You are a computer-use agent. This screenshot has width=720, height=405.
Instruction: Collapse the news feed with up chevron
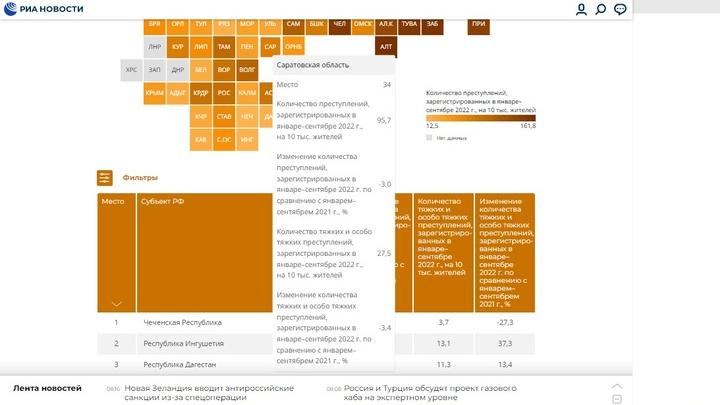[x=617, y=385]
